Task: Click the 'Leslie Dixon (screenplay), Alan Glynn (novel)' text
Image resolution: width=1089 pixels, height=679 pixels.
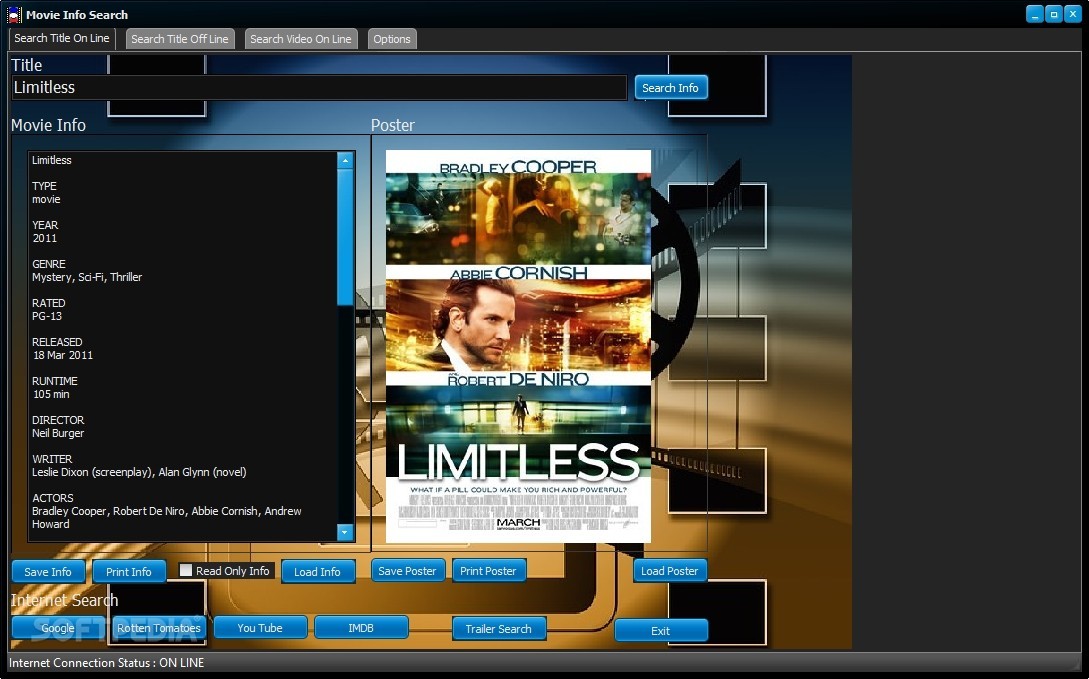Action: (x=139, y=472)
